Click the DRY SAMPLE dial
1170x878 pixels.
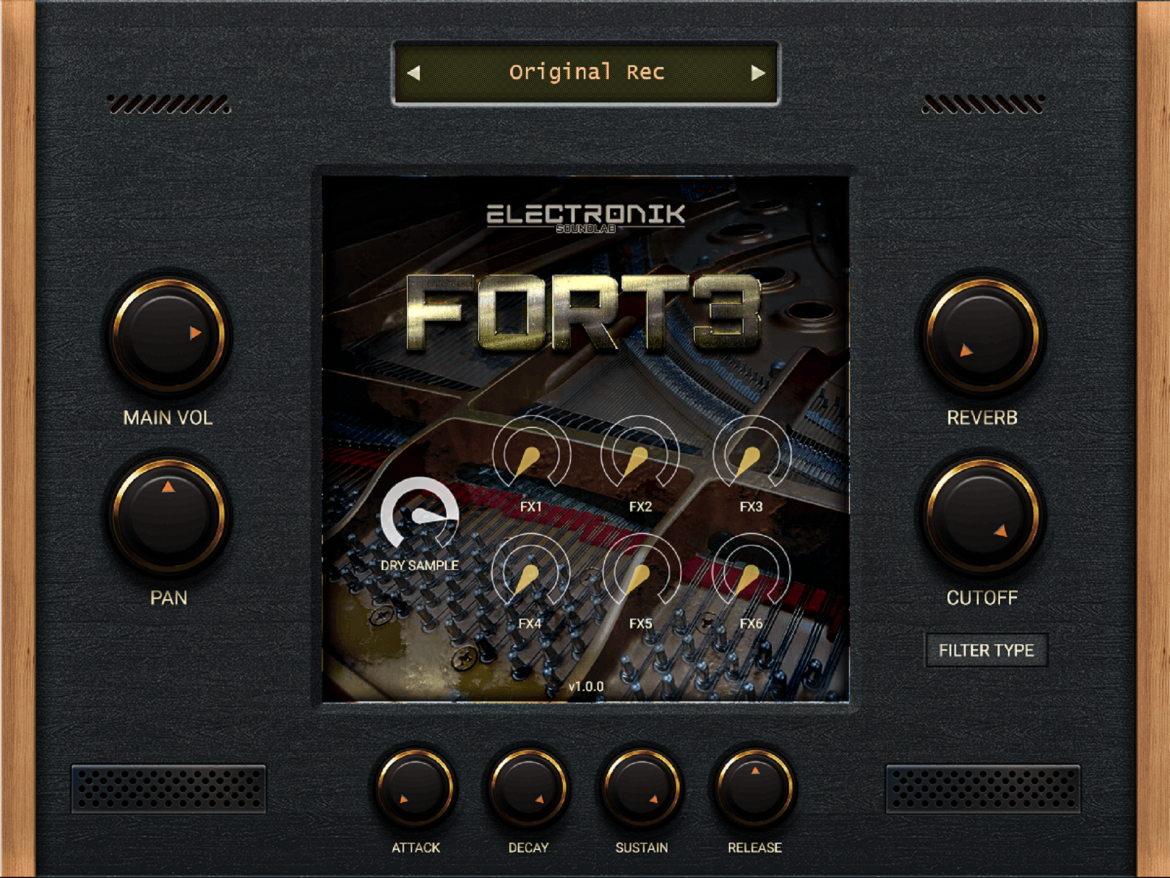point(419,515)
